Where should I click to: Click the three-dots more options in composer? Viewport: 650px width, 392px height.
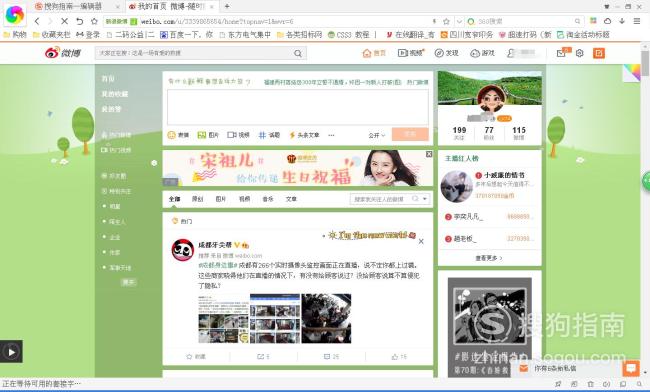point(331,135)
